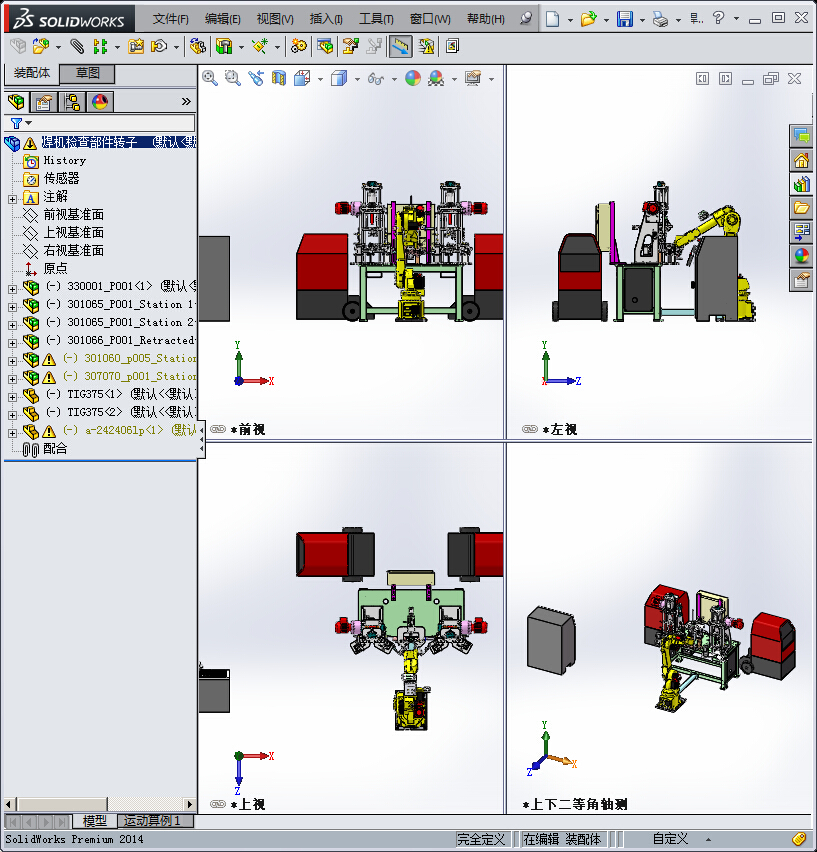The height and width of the screenshot is (852, 817).
Task: Select the 配合 mates folder
Action: coord(55,448)
